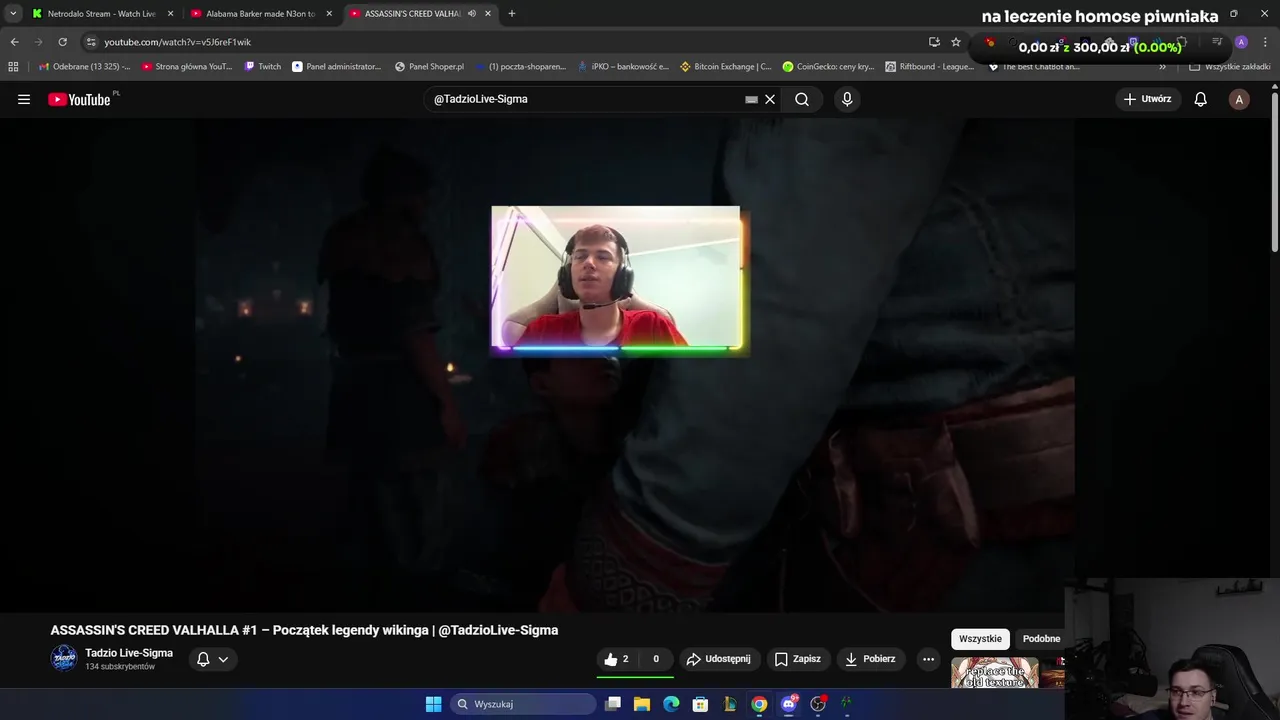Open Panel Shoper.pl bookmark
This screenshot has height=720, width=1280.
430,67
